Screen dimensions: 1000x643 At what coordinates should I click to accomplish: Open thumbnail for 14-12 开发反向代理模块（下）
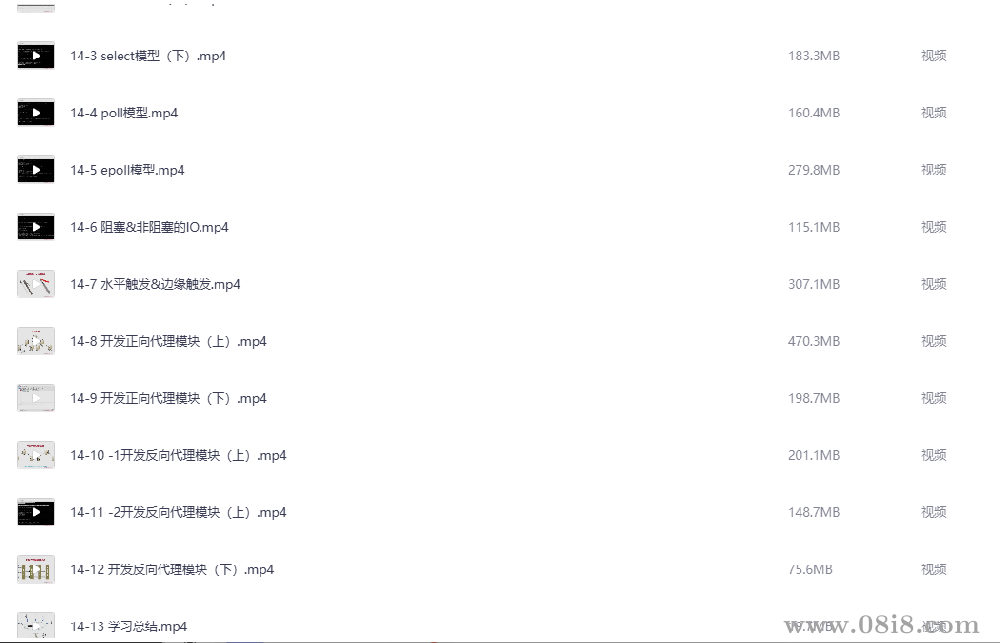coord(36,570)
